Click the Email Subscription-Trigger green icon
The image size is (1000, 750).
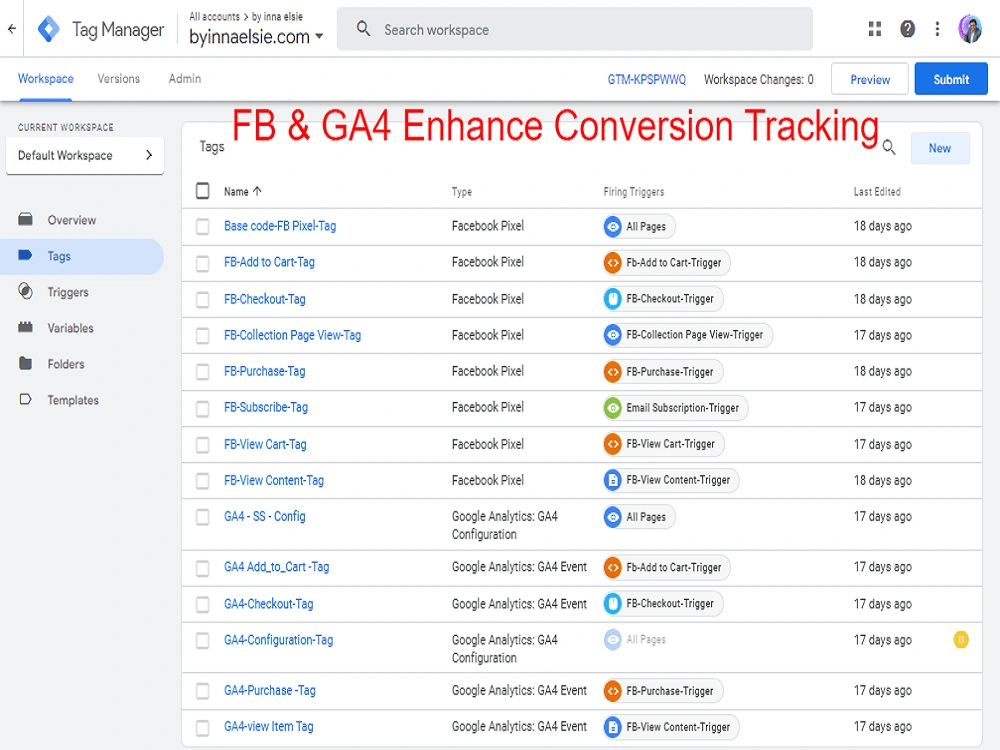pos(612,408)
